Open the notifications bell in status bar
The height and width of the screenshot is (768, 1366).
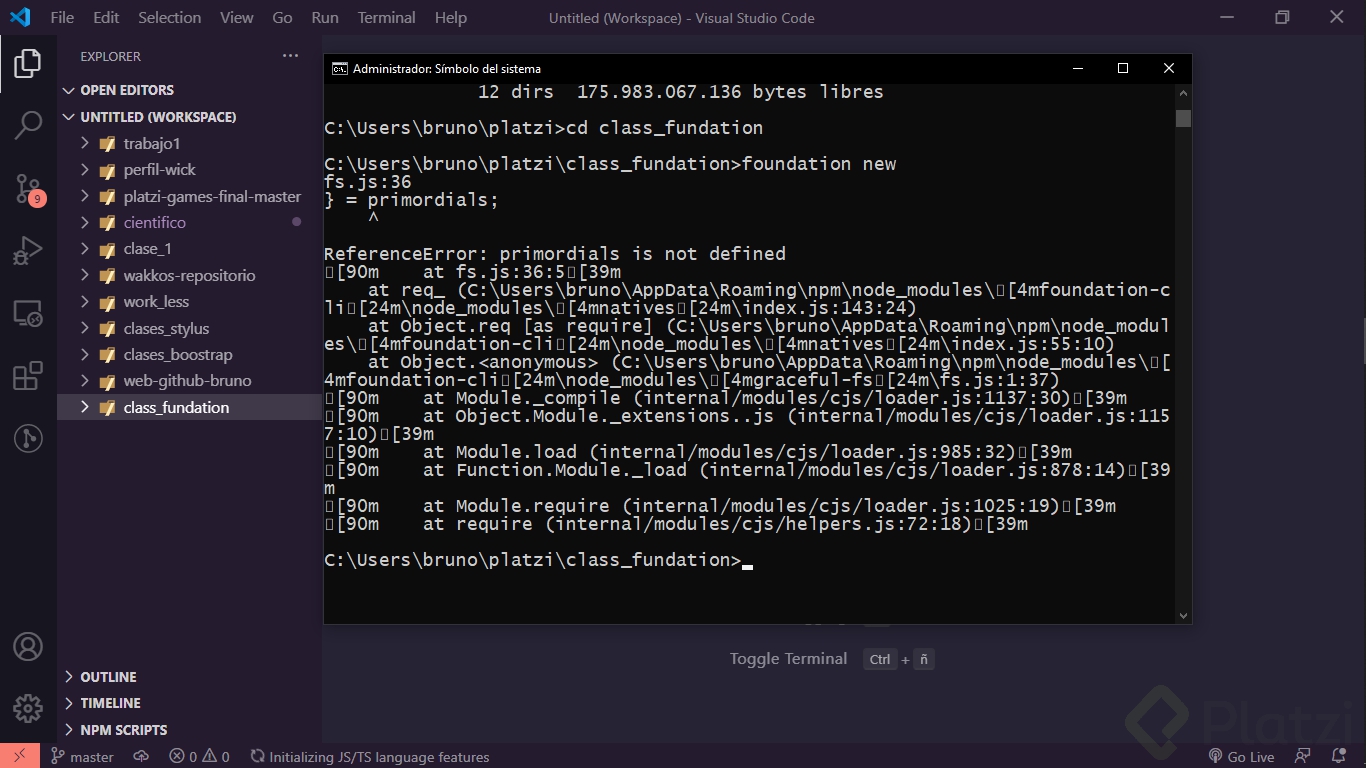pyautogui.click(x=1339, y=757)
